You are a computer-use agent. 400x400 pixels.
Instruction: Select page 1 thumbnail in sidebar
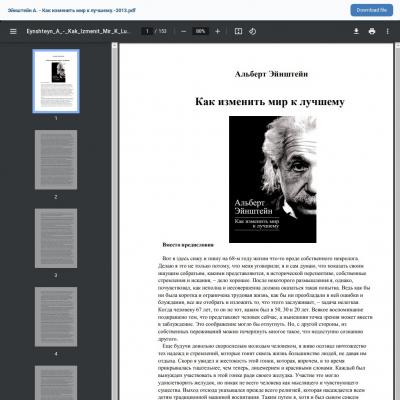click(x=56, y=81)
